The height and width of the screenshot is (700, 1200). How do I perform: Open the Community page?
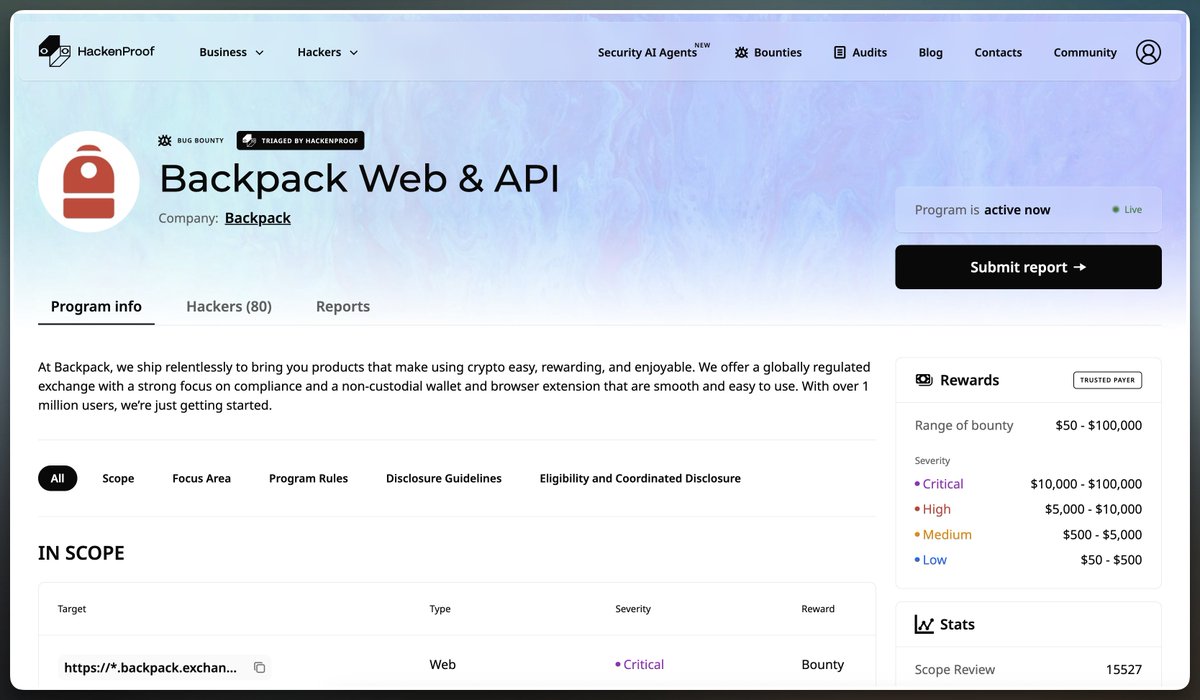tap(1085, 52)
